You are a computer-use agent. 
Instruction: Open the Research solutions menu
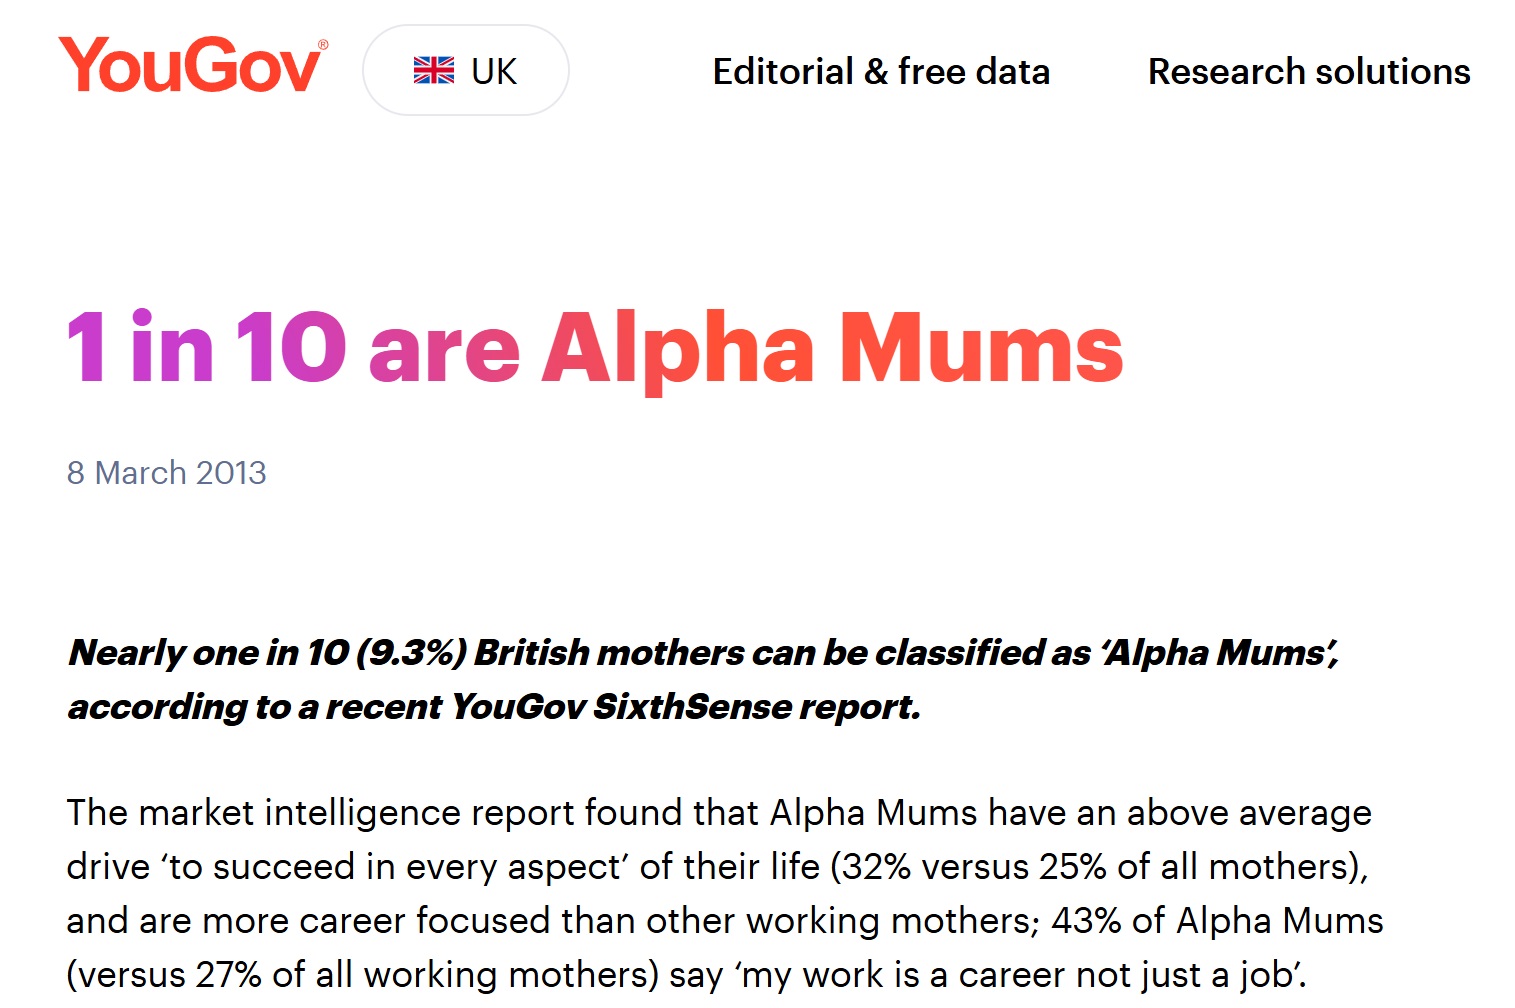pos(1309,72)
